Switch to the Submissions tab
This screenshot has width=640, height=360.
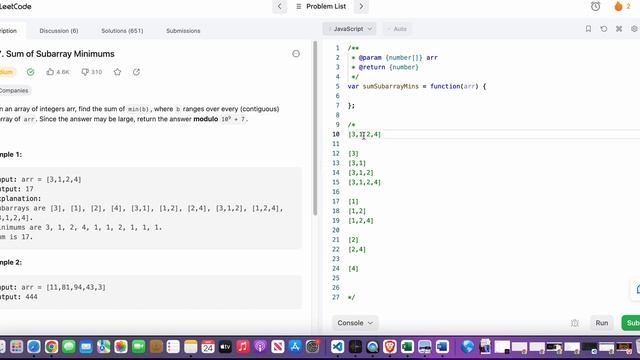pos(183,31)
